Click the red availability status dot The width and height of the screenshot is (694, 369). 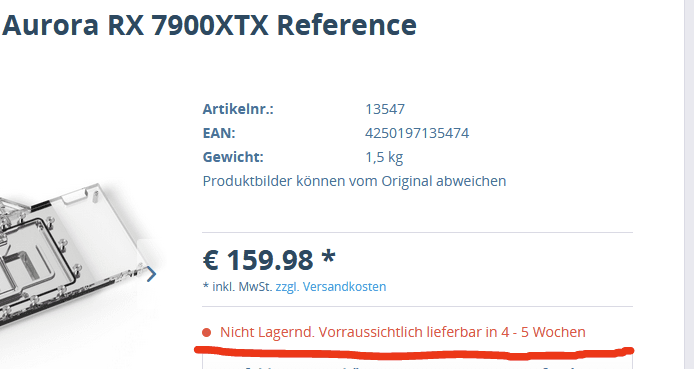[206, 332]
